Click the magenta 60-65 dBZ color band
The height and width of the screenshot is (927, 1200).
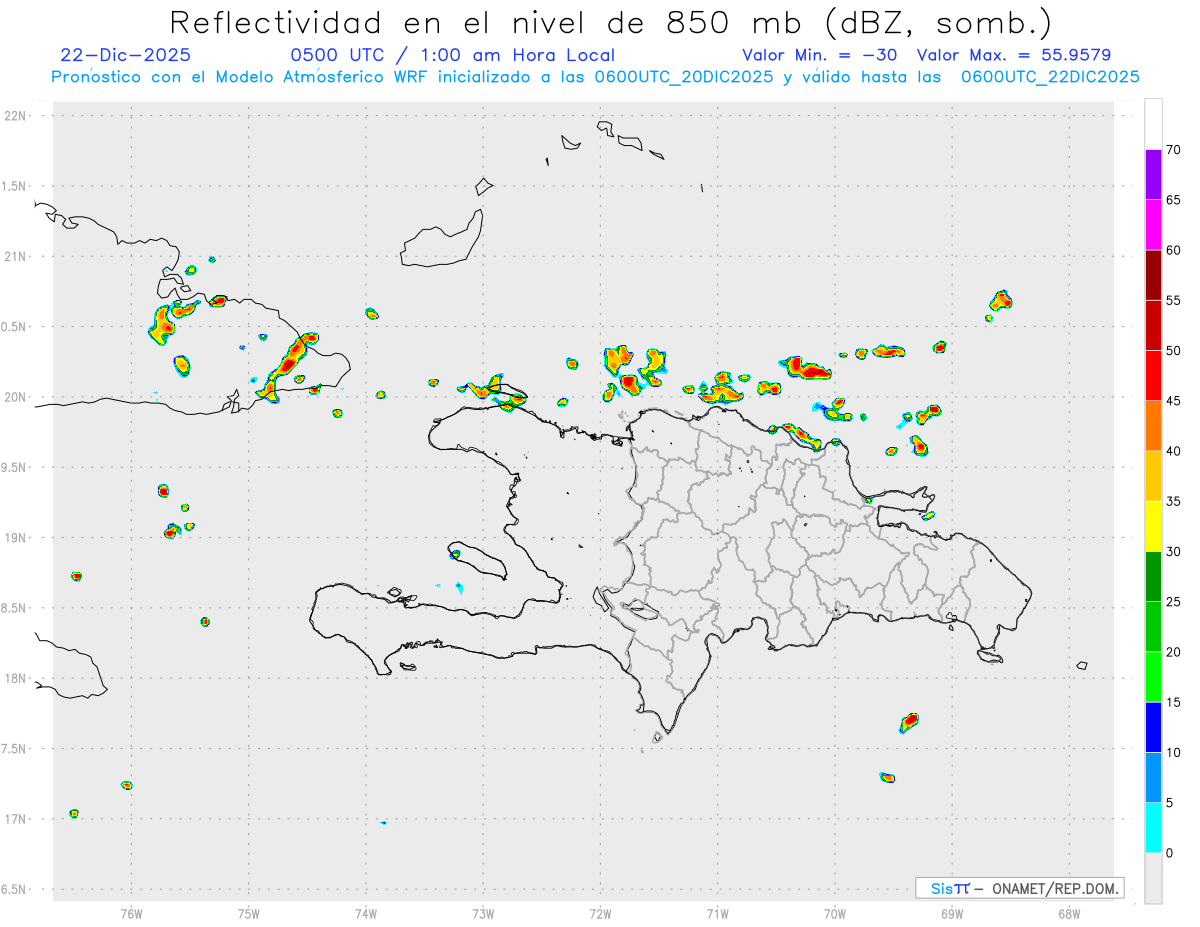click(1153, 225)
